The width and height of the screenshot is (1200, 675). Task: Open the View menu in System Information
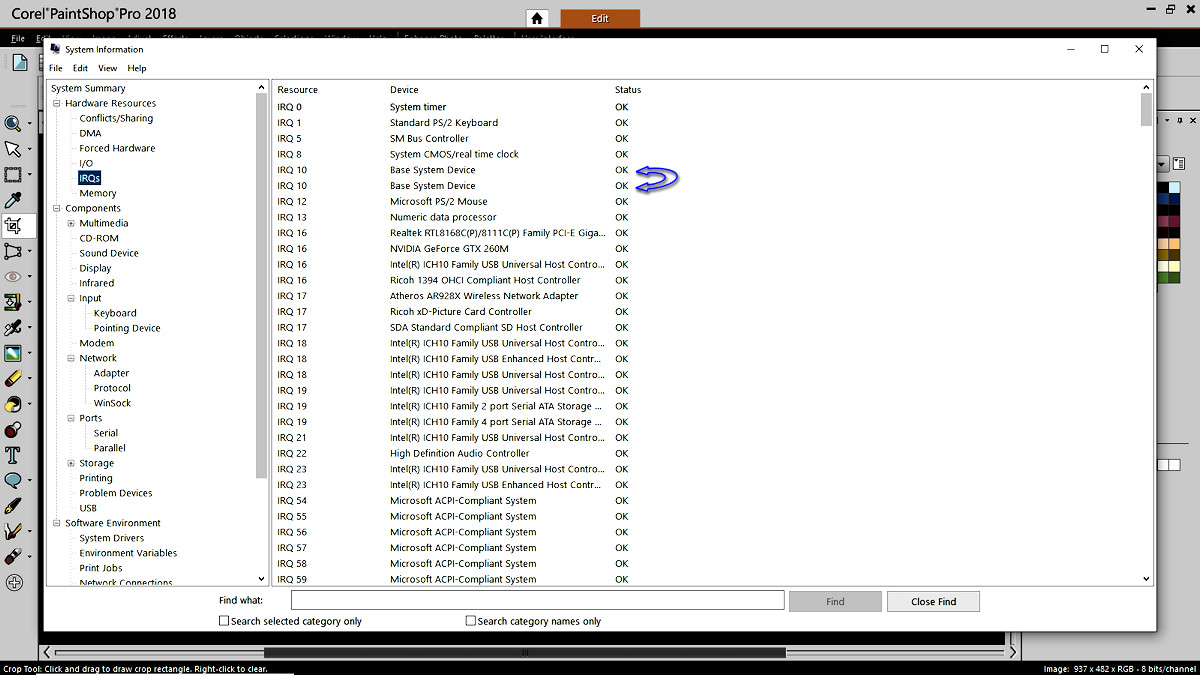pos(107,68)
